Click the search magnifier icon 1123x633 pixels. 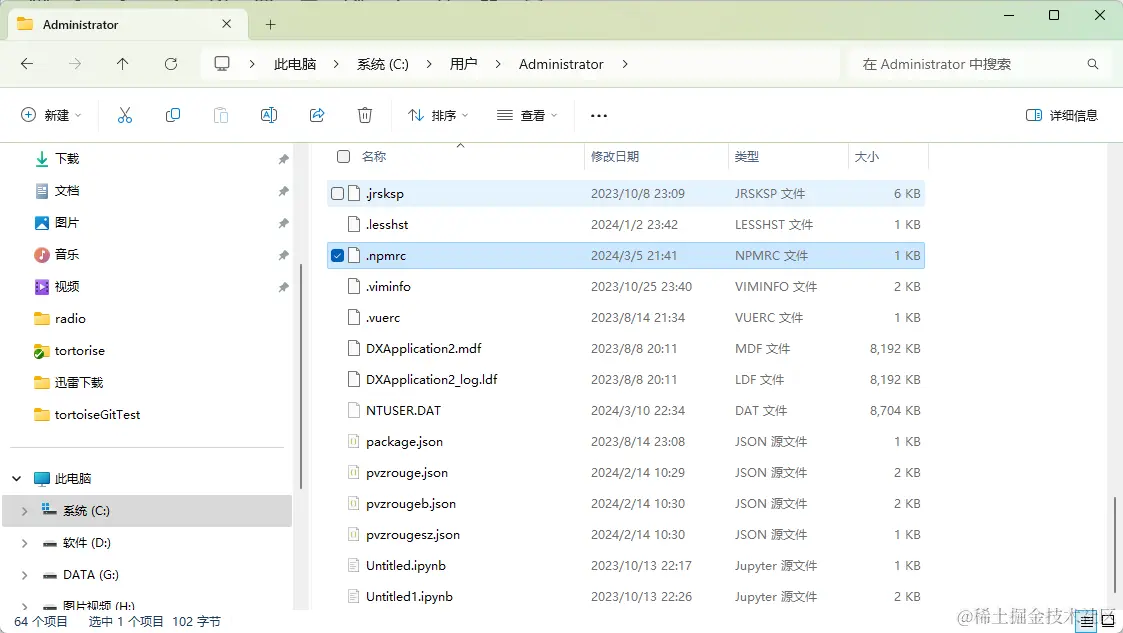pyautogui.click(x=1092, y=64)
